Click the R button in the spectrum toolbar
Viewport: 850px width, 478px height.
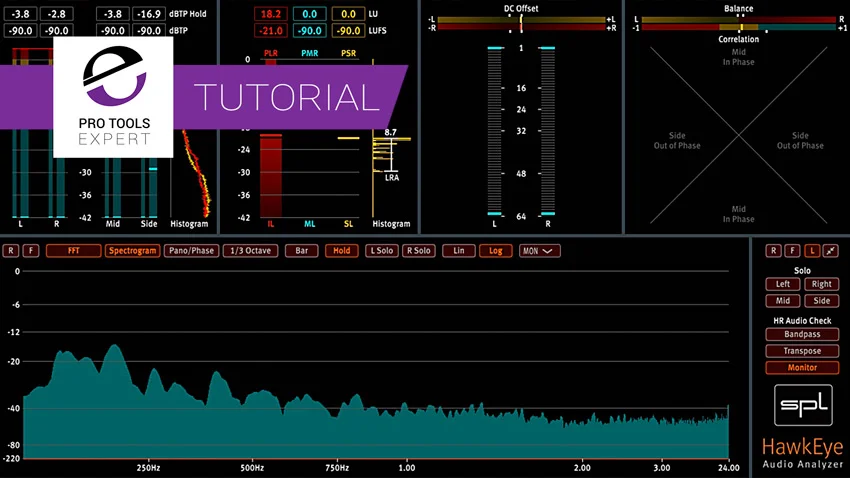point(11,250)
